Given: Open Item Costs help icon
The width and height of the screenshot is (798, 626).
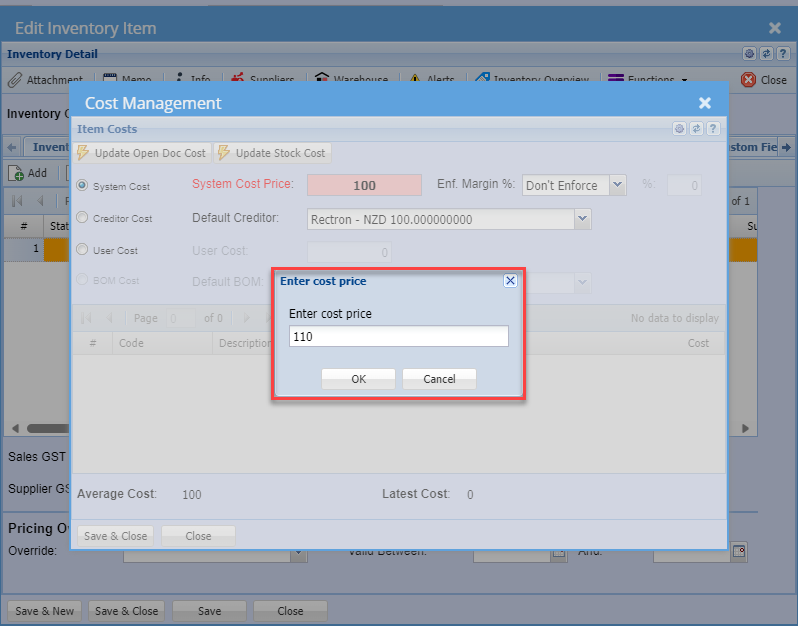Looking at the screenshot, I should tap(713, 129).
